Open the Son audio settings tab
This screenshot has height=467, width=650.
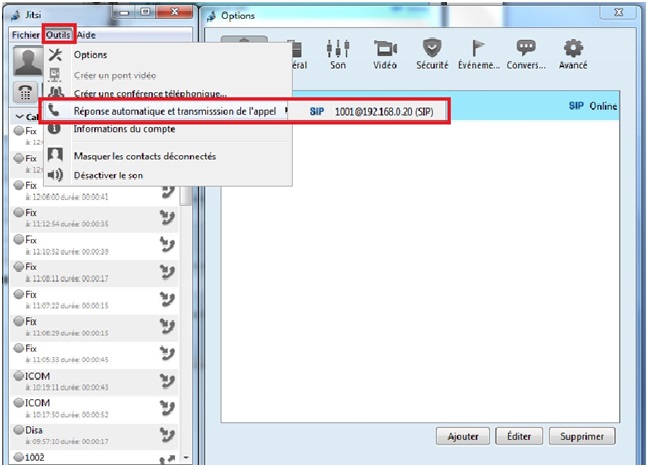[x=338, y=53]
